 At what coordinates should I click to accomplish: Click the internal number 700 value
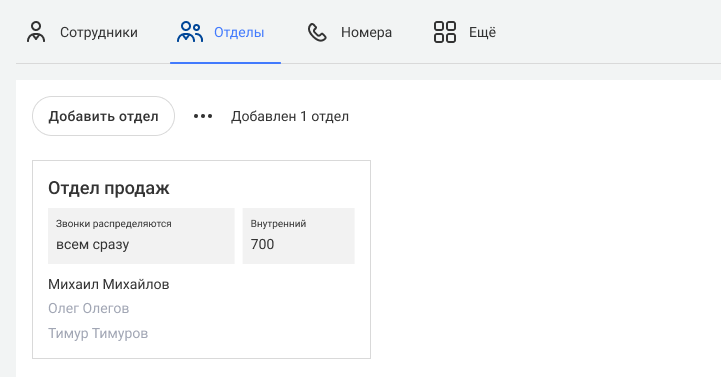(x=262, y=244)
